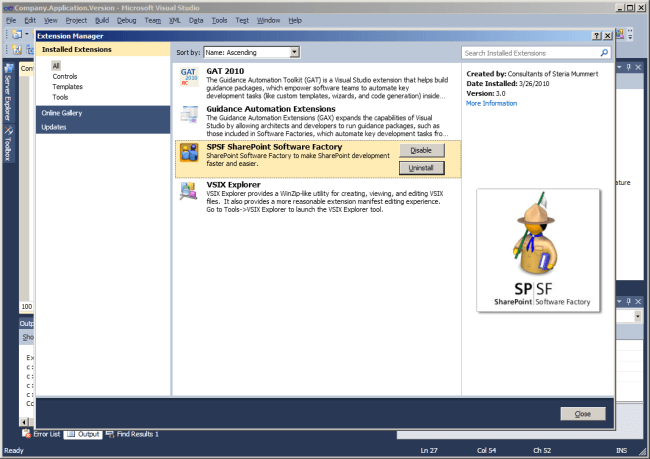Open the Find Results 1 tab
This screenshot has width=650, height=459.
[x=133, y=434]
